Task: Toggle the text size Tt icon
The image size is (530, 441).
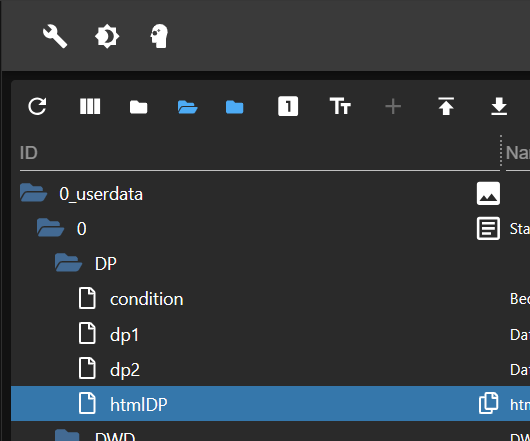Action: point(340,106)
